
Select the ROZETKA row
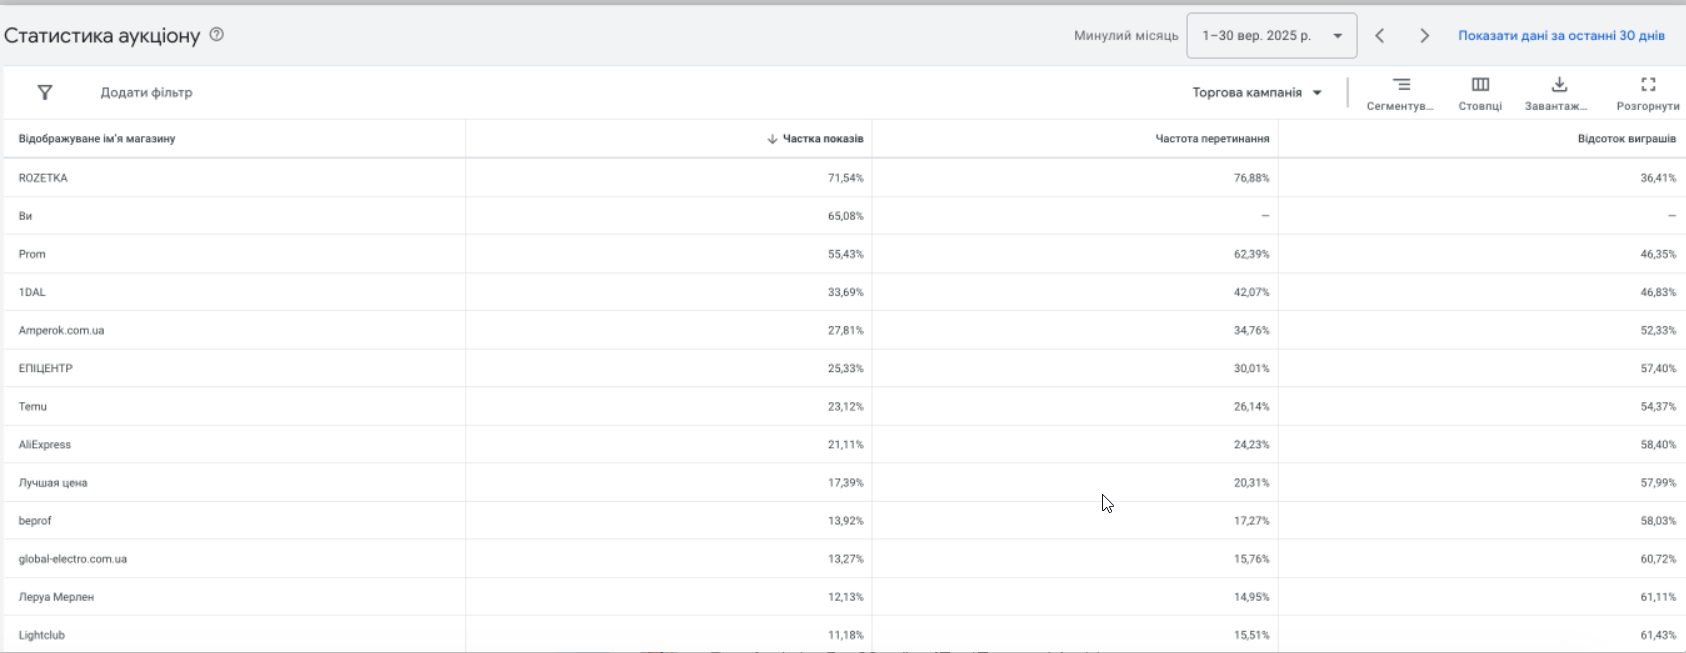click(x=43, y=178)
